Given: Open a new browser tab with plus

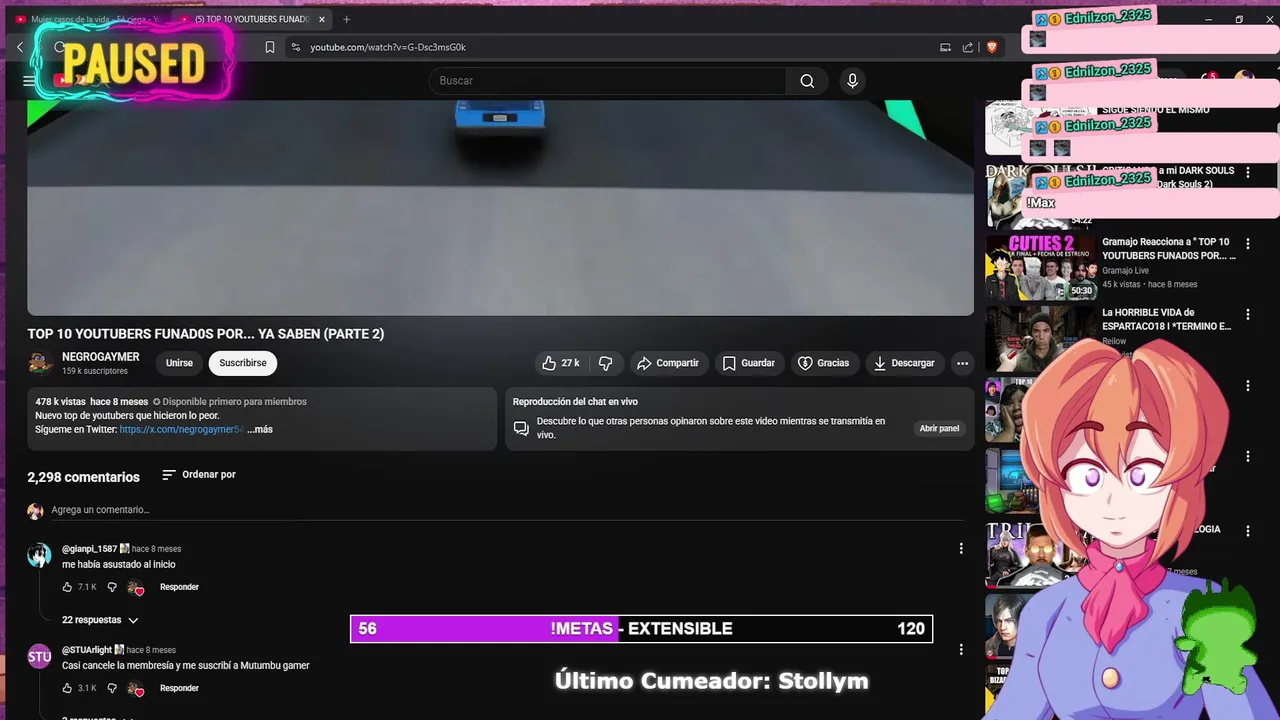Looking at the screenshot, I should tap(347, 19).
